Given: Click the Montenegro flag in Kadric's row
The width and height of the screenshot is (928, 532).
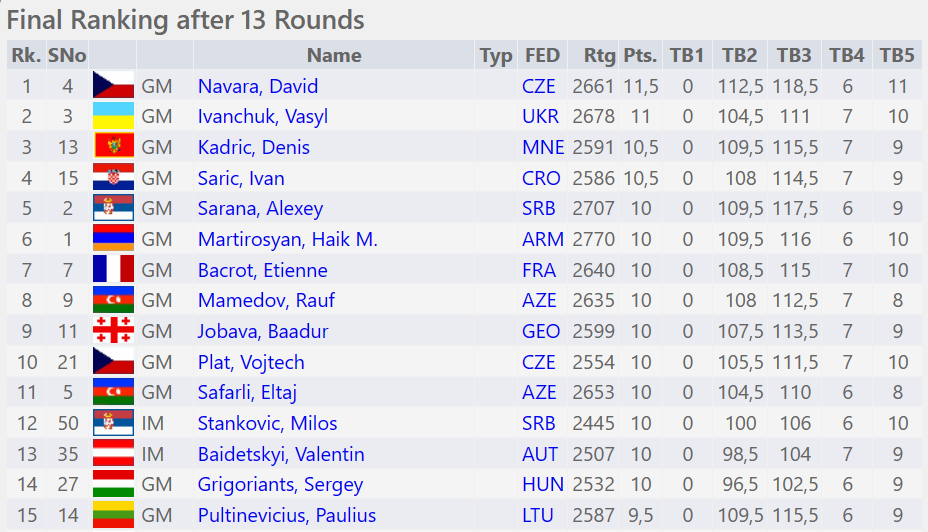Looking at the screenshot, I should coord(113,147).
